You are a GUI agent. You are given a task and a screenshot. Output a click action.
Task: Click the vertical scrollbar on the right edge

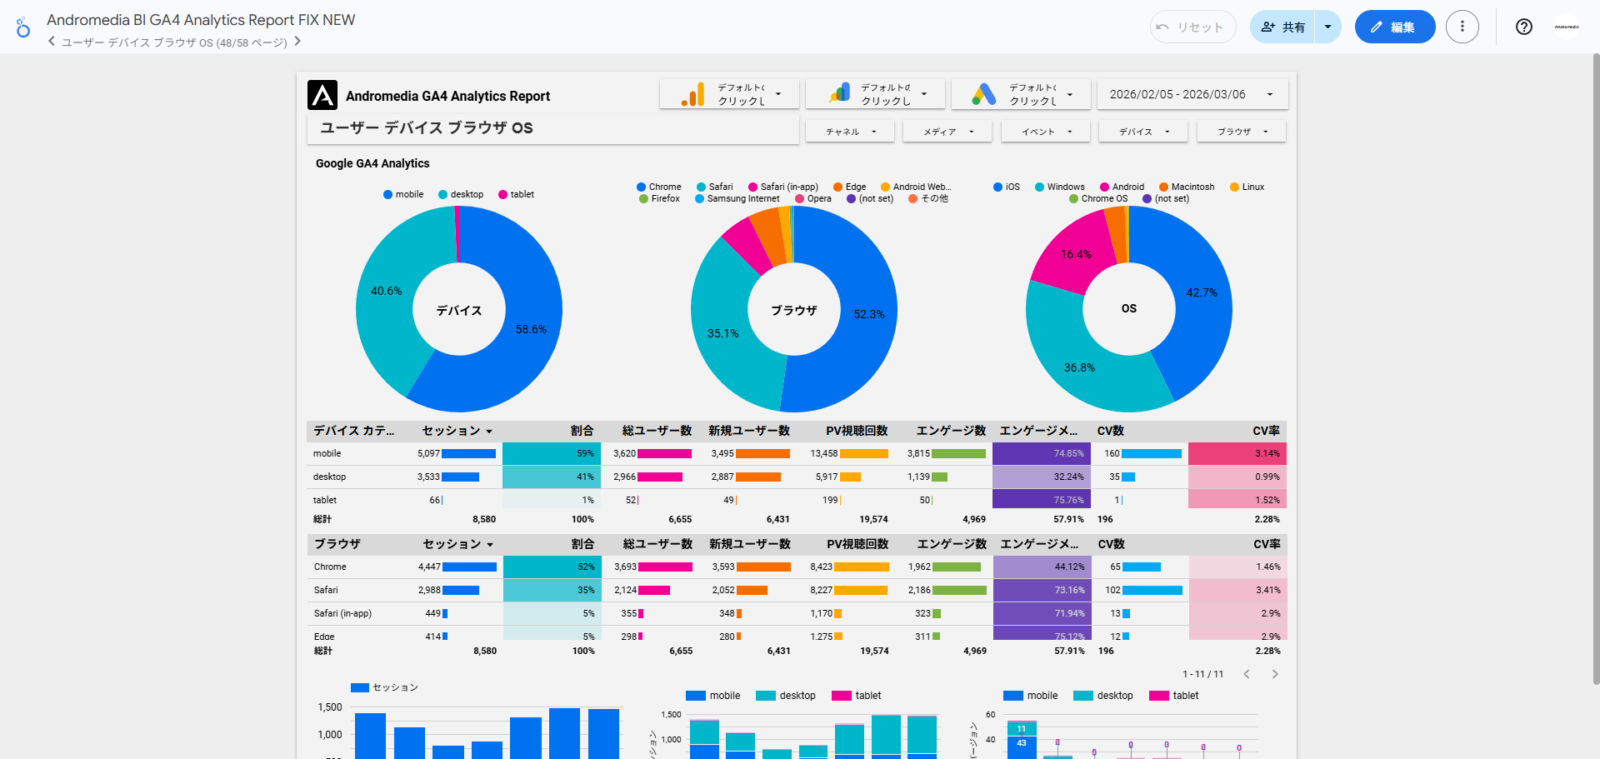tap(1594, 370)
